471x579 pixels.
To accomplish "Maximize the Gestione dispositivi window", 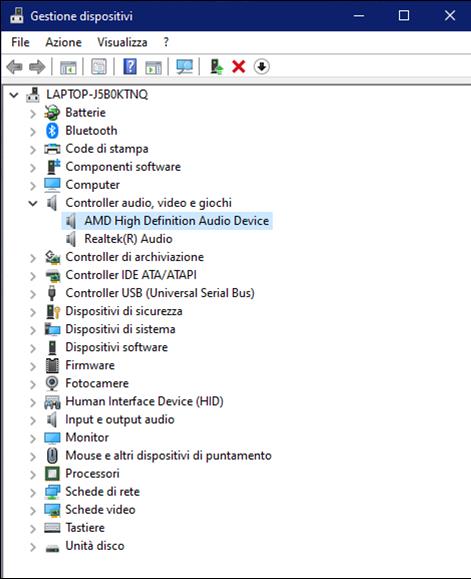I will pyautogui.click(x=404, y=16).
